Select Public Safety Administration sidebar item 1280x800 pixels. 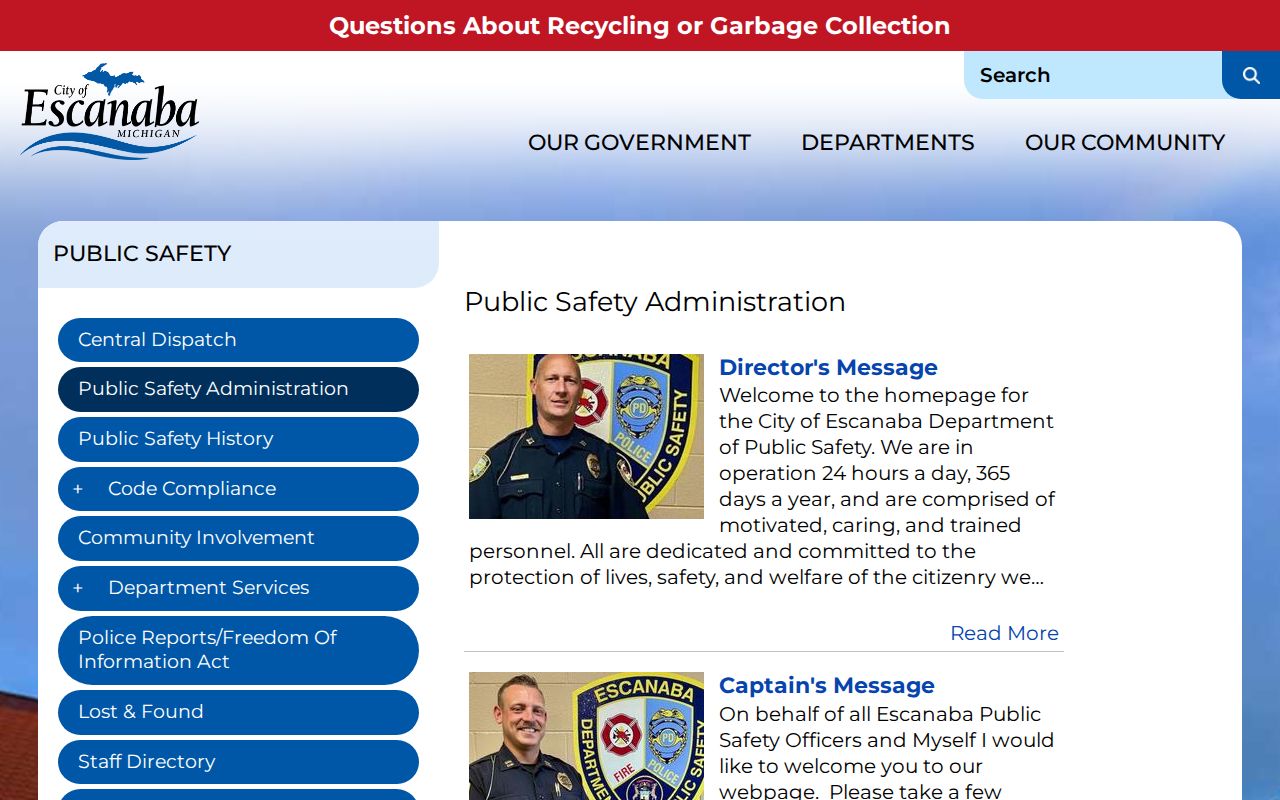coord(238,389)
